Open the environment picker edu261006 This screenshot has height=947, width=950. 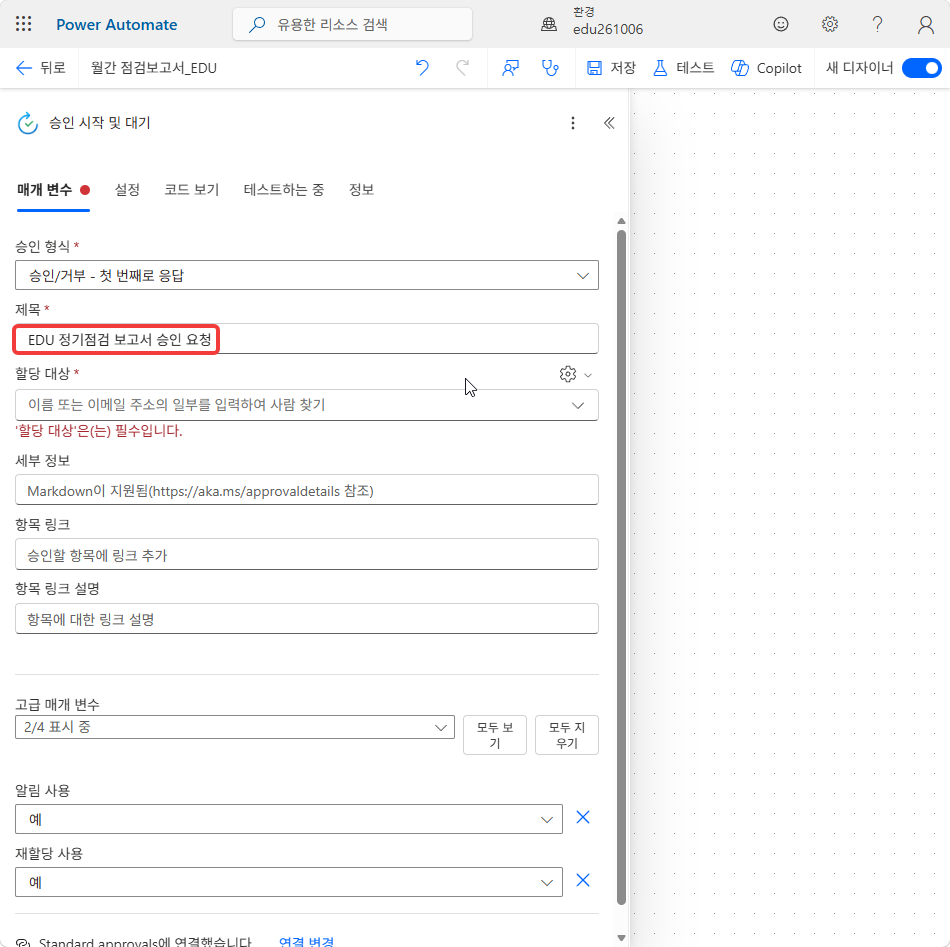[x=594, y=22]
